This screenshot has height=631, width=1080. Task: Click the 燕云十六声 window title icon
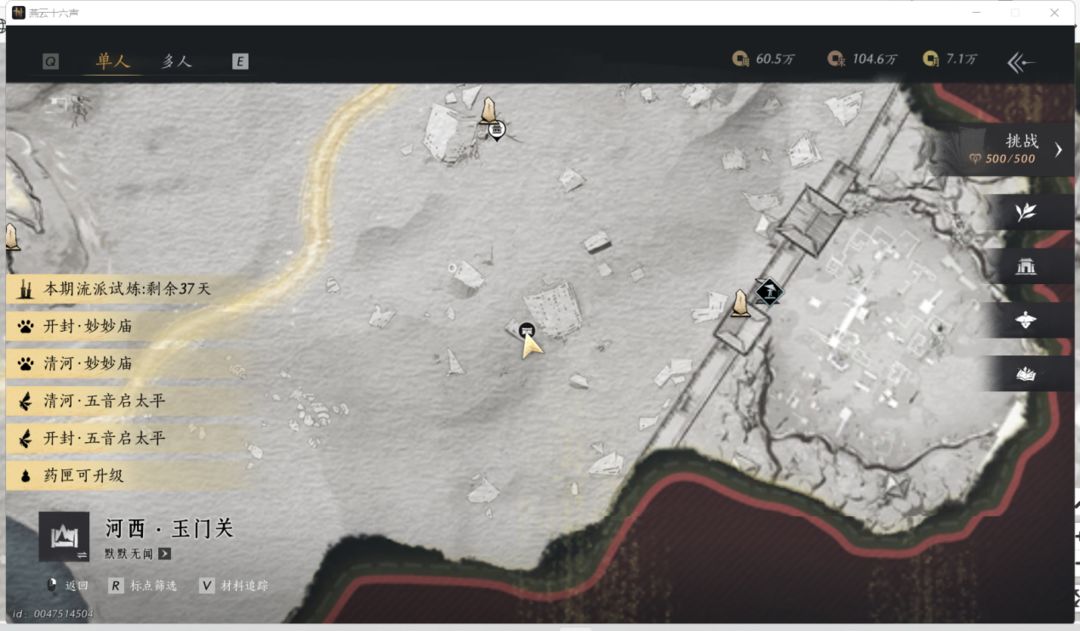click(x=19, y=12)
